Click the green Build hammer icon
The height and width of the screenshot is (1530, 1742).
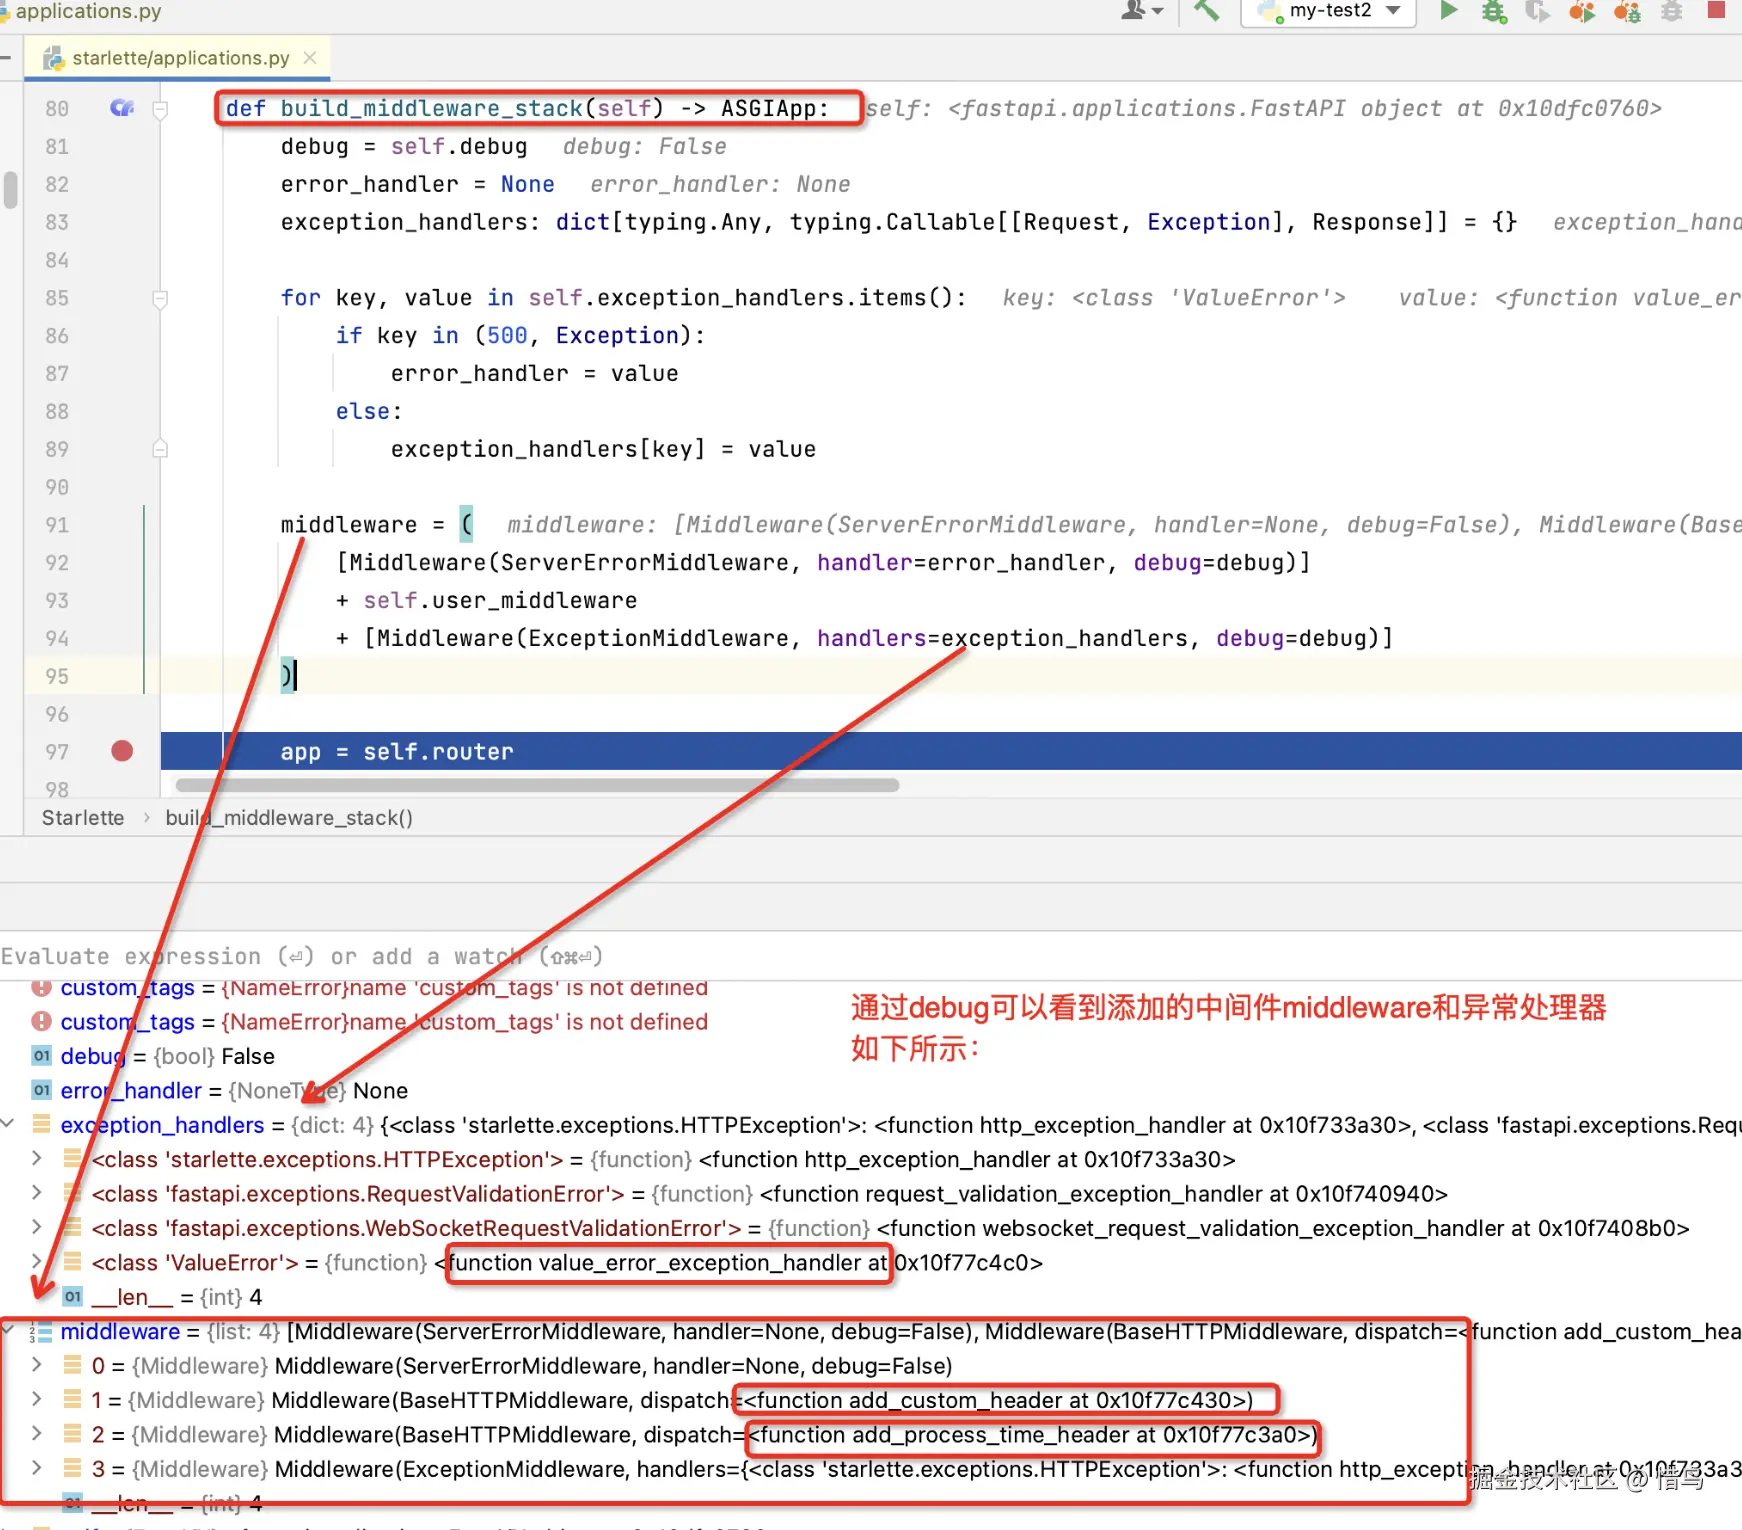tap(1207, 11)
